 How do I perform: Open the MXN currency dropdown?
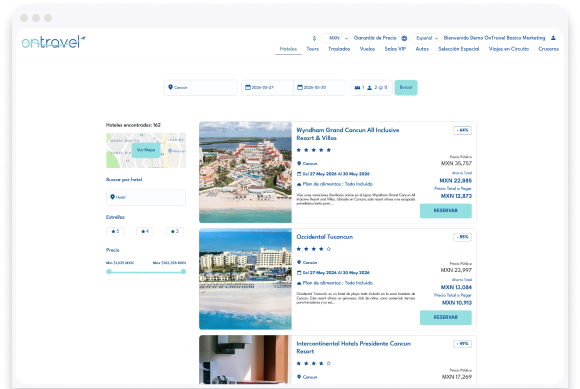pyautogui.click(x=335, y=38)
